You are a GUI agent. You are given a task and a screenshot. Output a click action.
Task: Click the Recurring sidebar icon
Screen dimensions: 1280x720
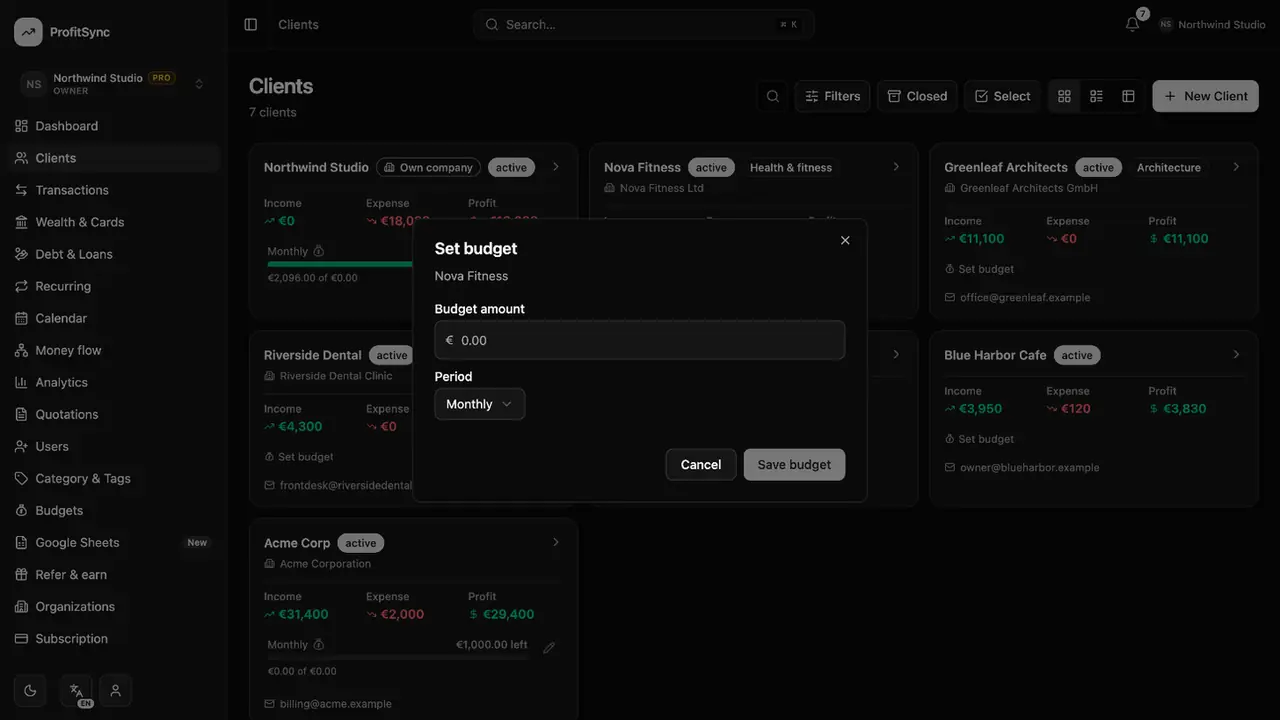tap(21, 286)
